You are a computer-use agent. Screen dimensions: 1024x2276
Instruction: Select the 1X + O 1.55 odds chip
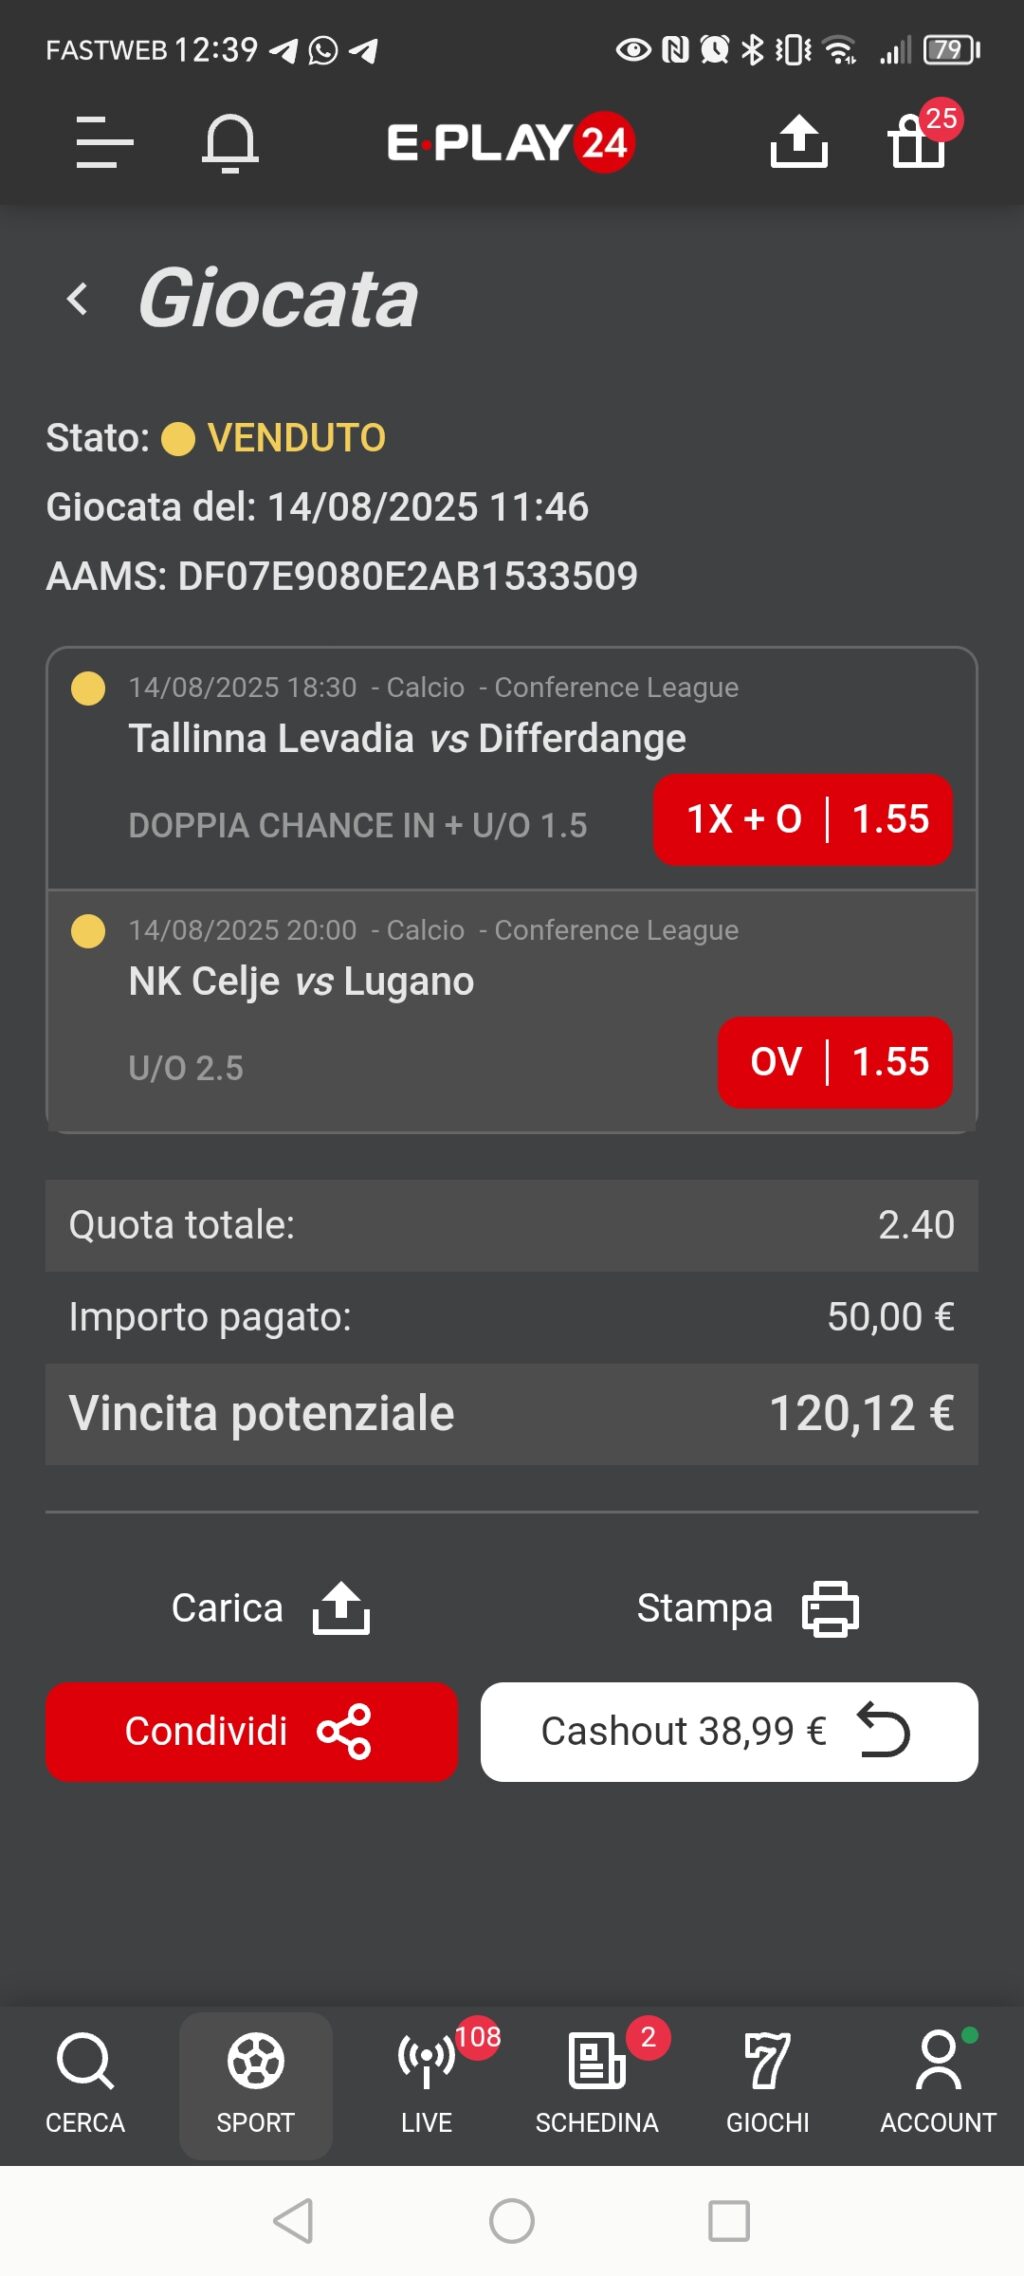tap(803, 819)
